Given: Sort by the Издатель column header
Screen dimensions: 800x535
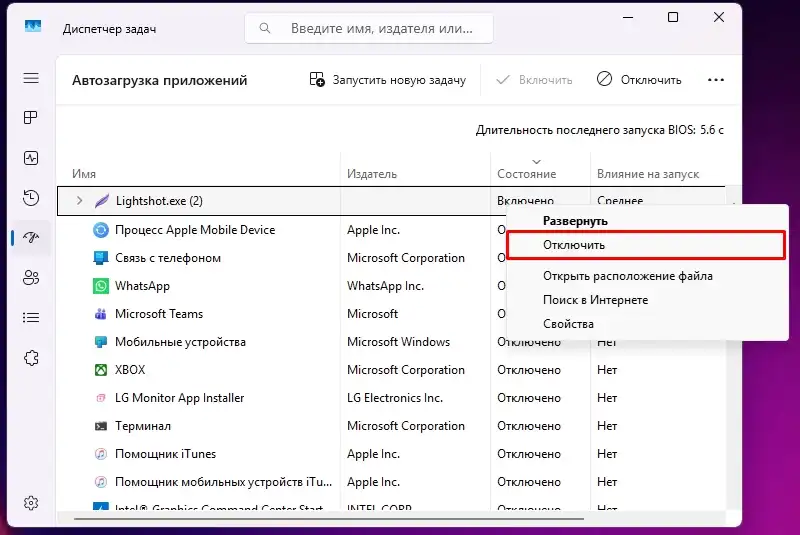Looking at the screenshot, I should click(372, 174).
